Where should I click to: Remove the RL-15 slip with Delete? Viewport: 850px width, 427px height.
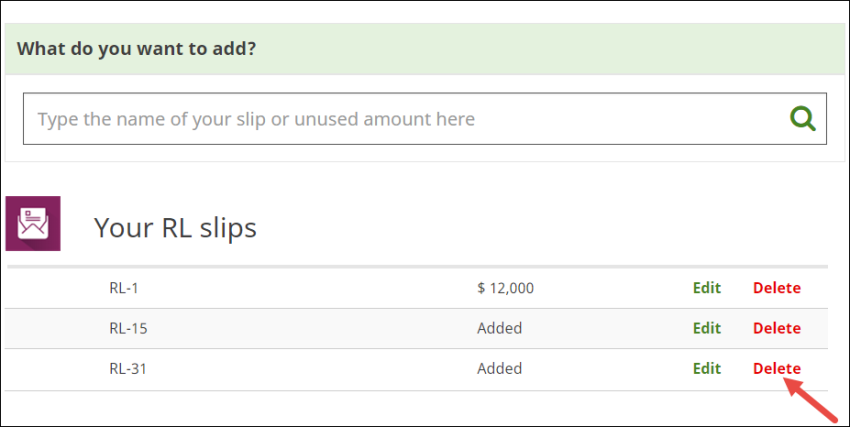click(x=777, y=328)
